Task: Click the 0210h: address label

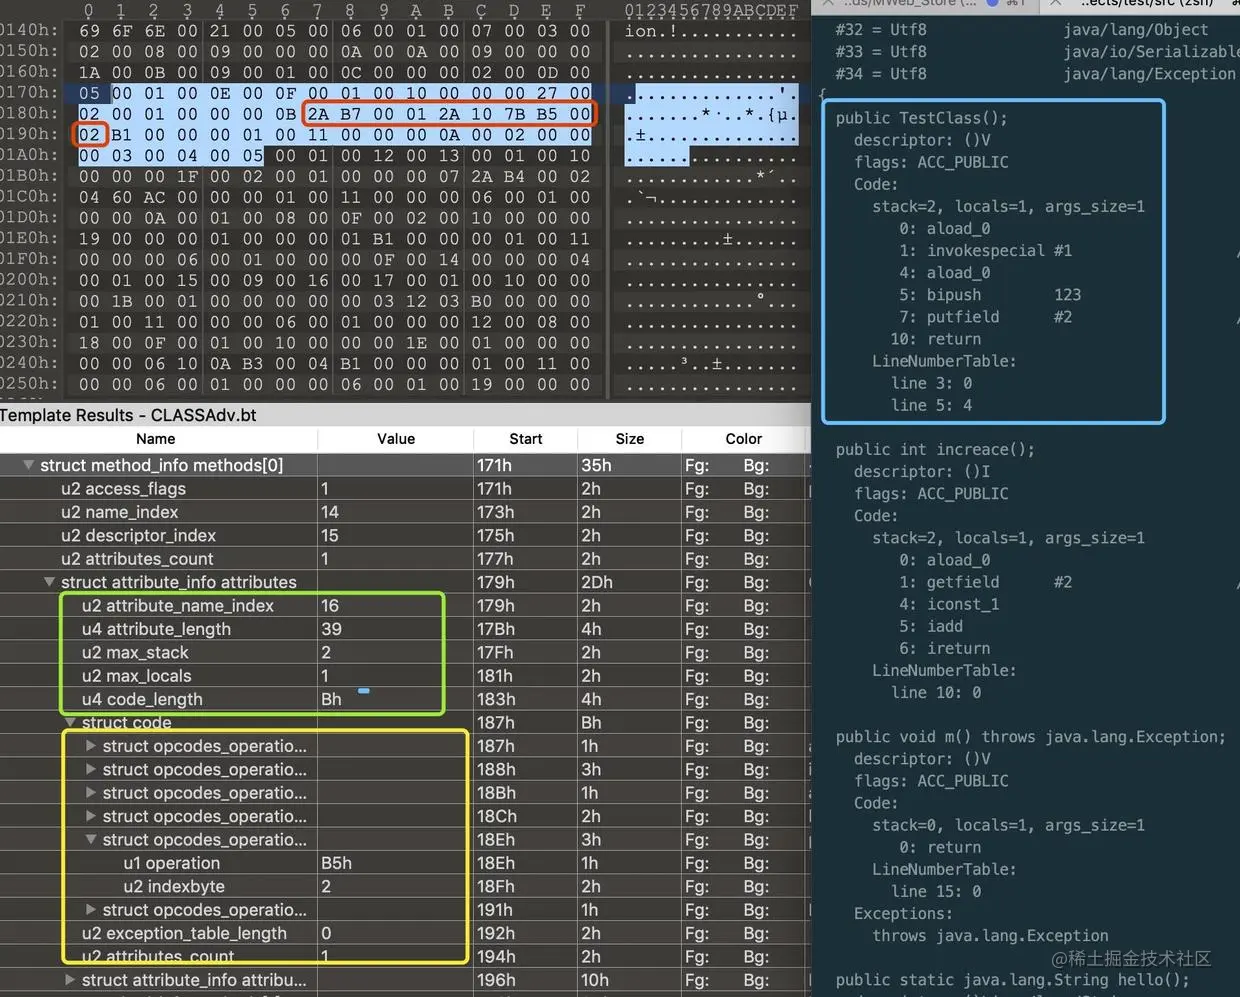Action: pyautogui.click(x=29, y=300)
